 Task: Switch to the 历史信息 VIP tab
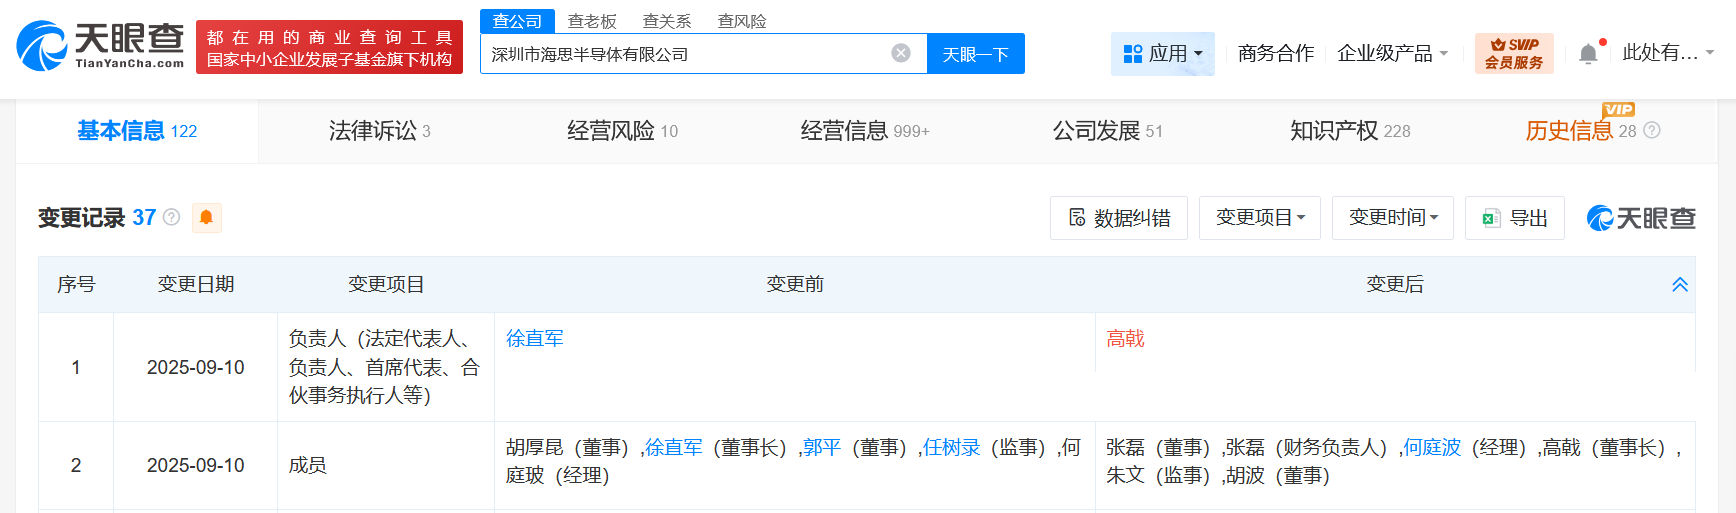coord(1580,130)
